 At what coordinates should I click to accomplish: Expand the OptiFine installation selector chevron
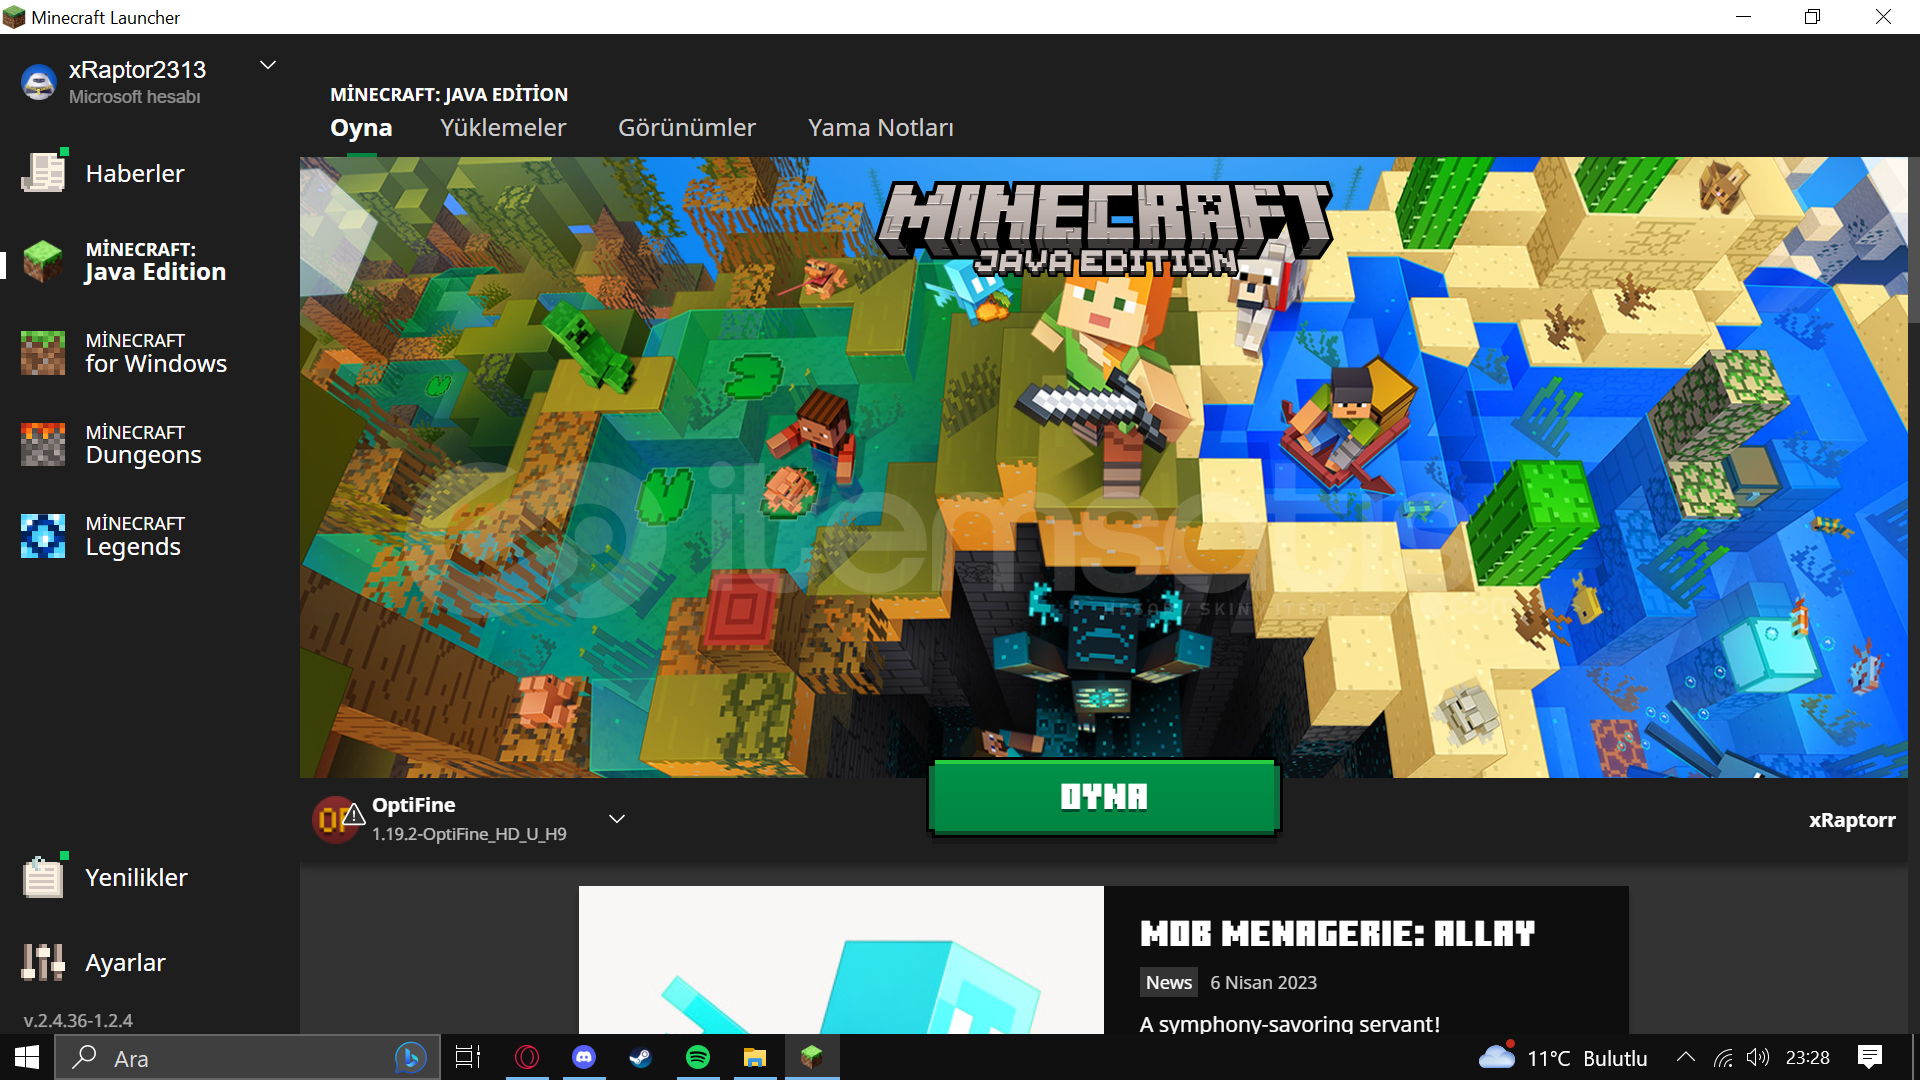617,819
